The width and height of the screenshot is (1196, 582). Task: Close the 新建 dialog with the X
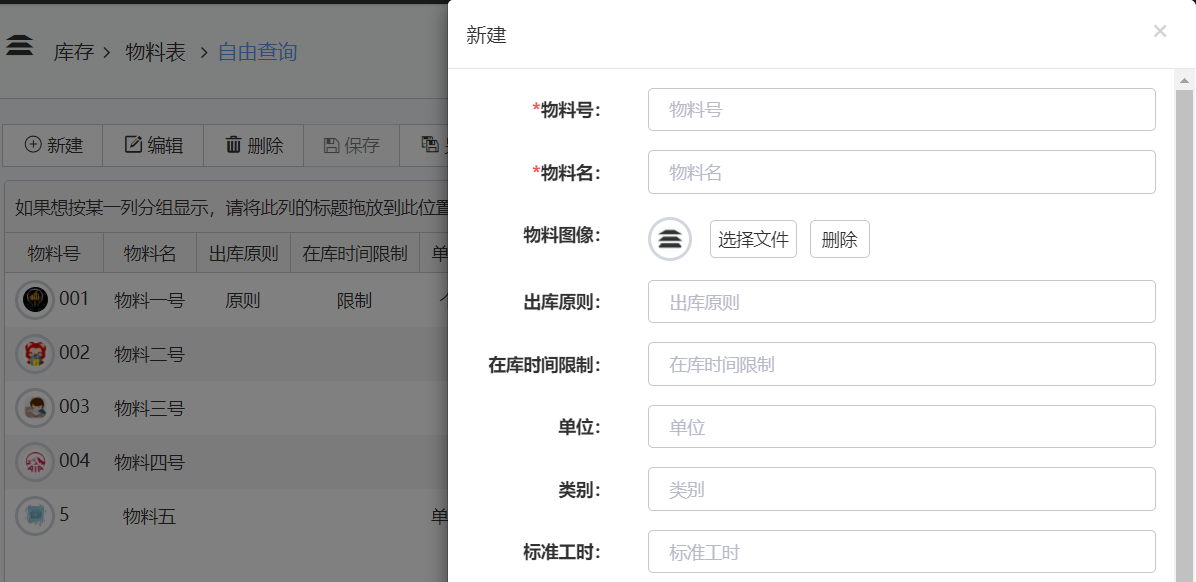click(x=1160, y=31)
